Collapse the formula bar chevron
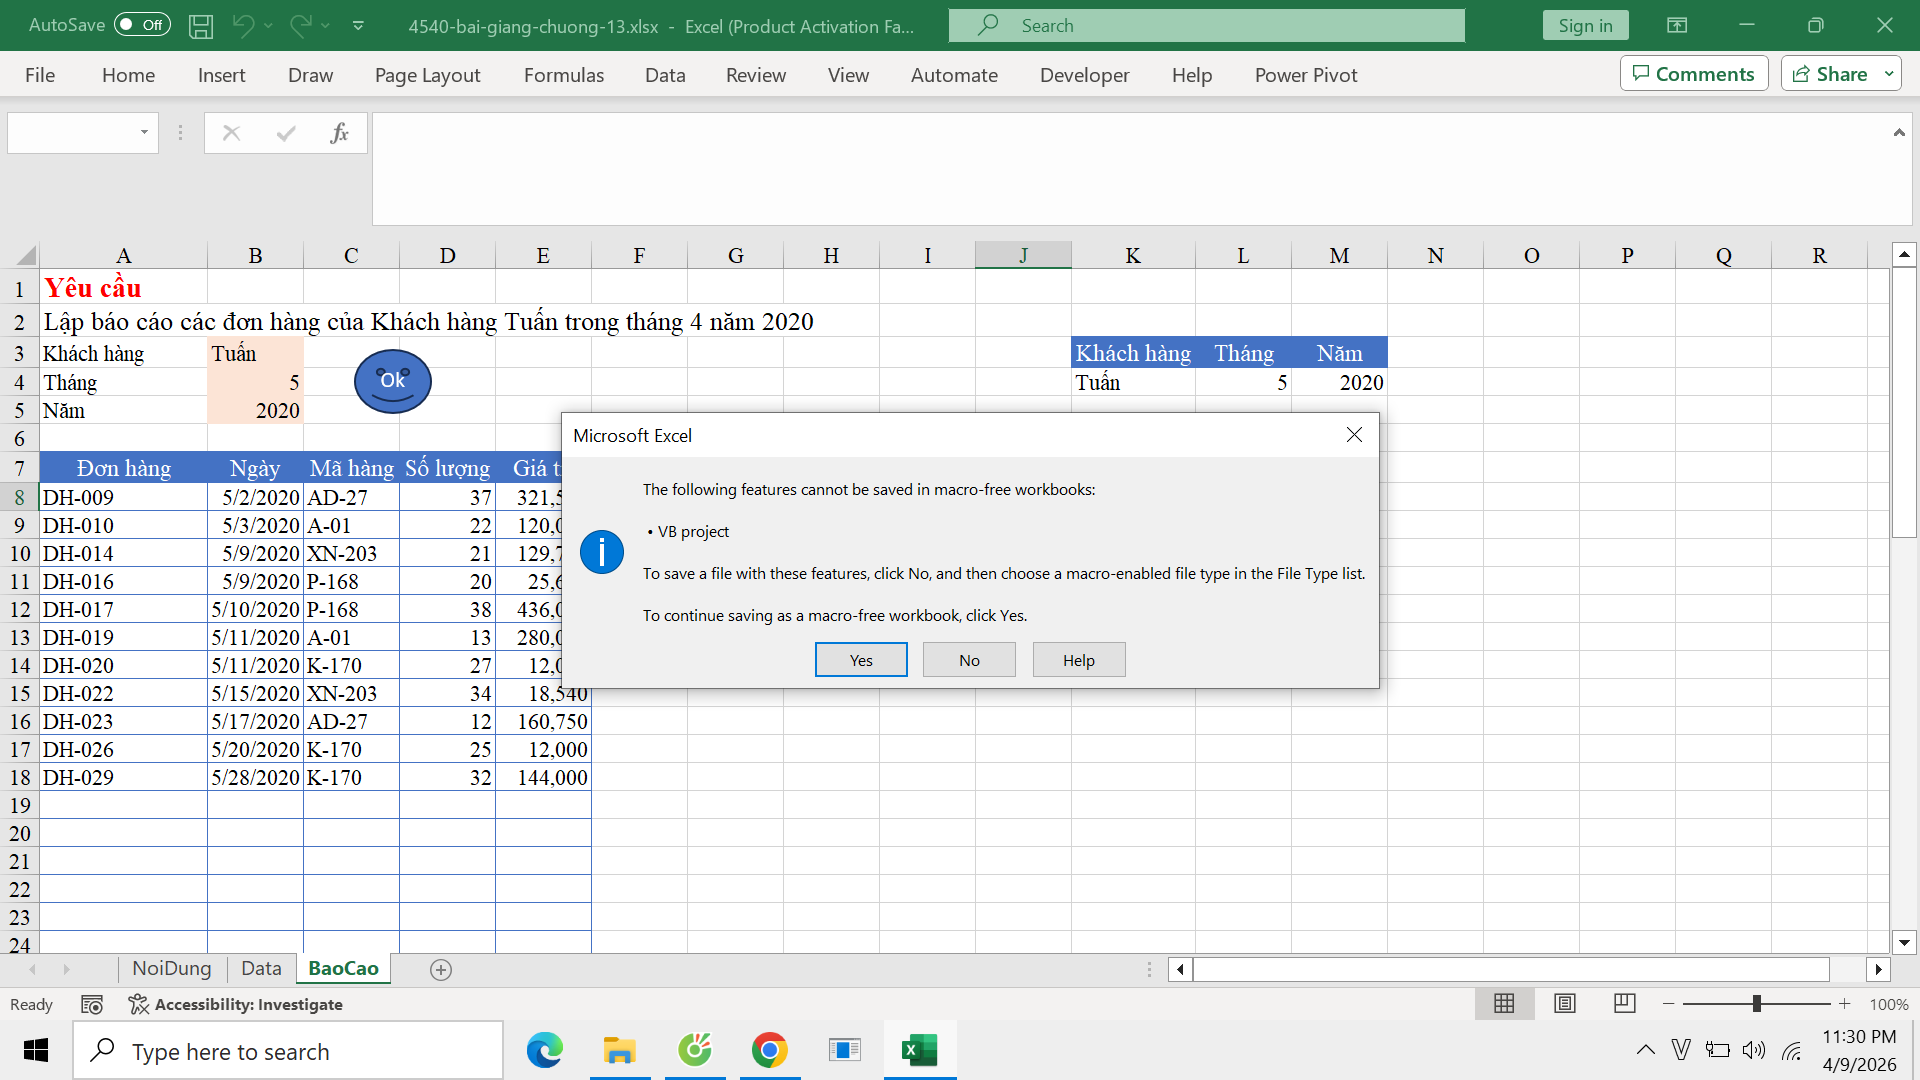Viewport: 1920px width, 1080px height. pyautogui.click(x=1898, y=133)
